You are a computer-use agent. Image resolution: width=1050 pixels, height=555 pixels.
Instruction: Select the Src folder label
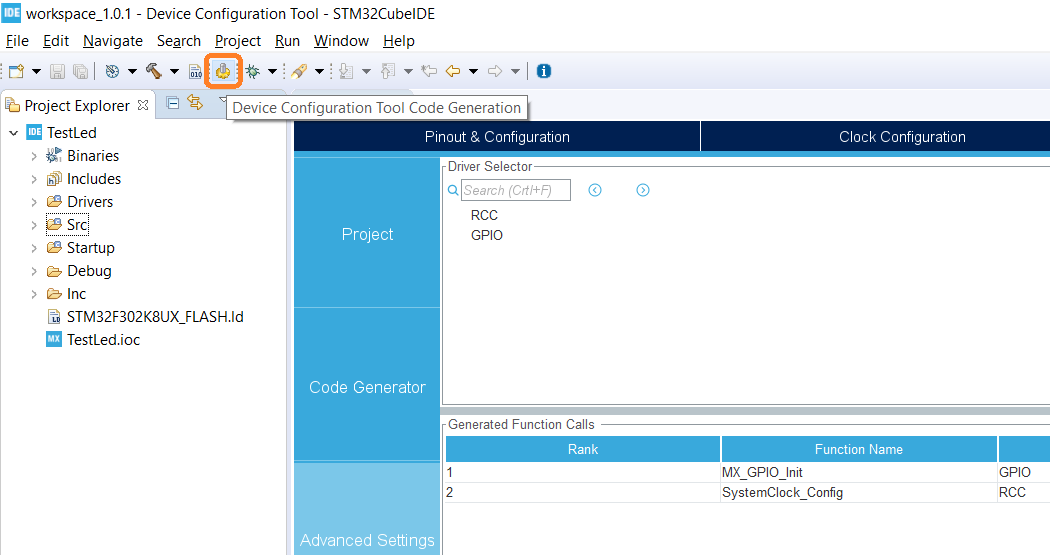pos(77,225)
